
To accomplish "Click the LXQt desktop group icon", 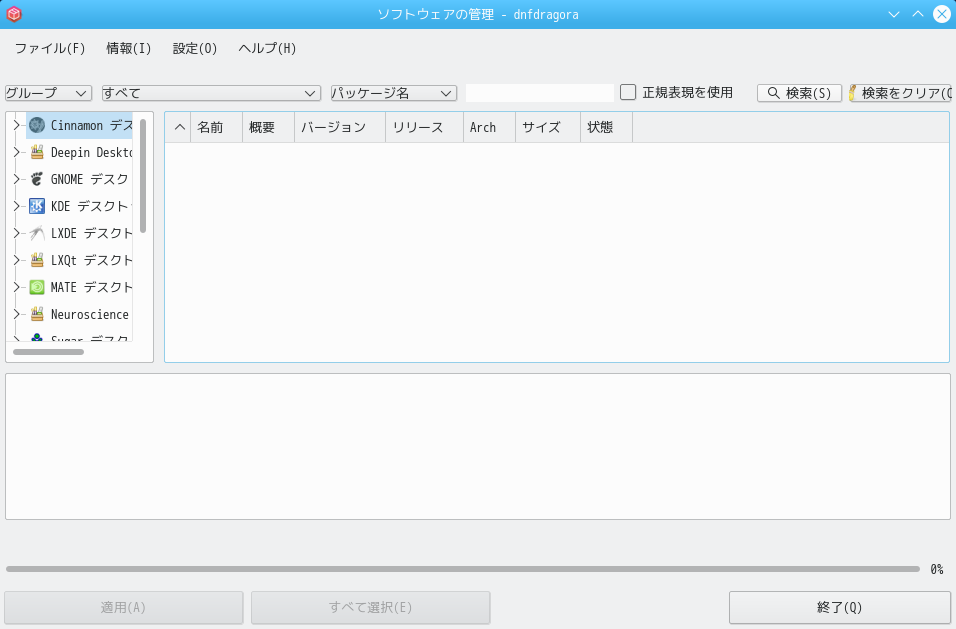I will tap(37, 260).
